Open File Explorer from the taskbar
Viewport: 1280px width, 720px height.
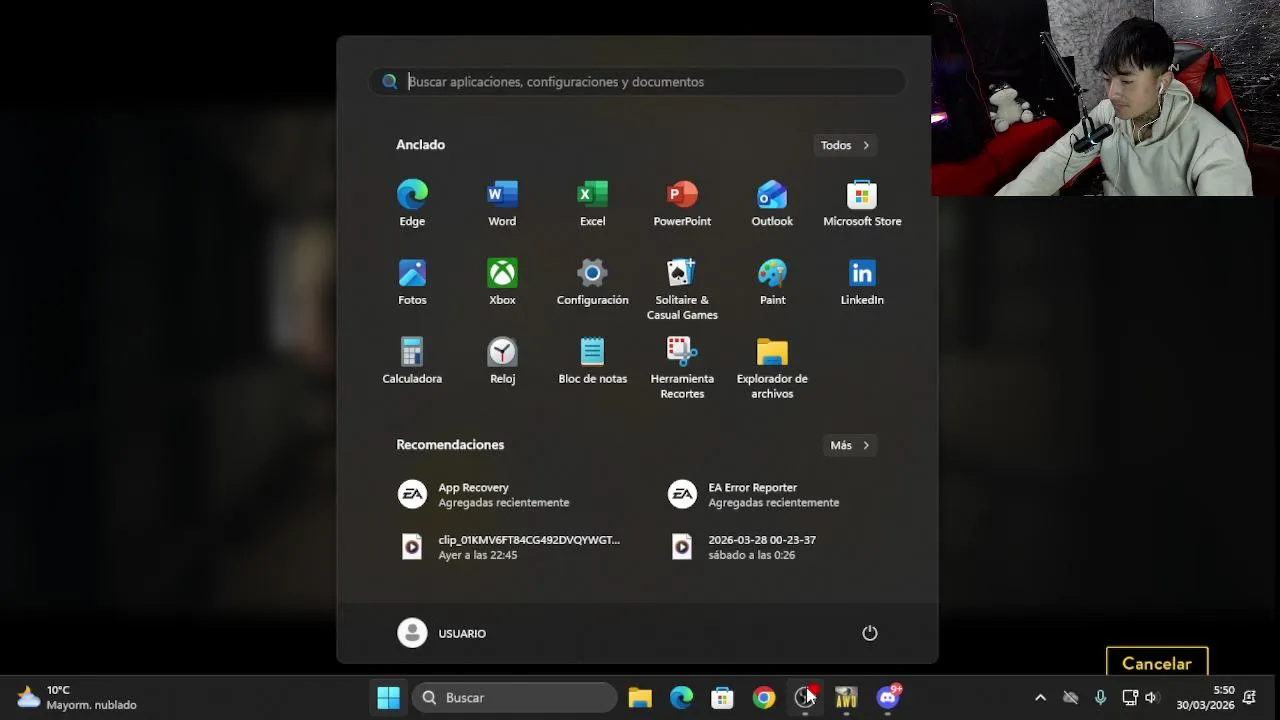pos(640,698)
